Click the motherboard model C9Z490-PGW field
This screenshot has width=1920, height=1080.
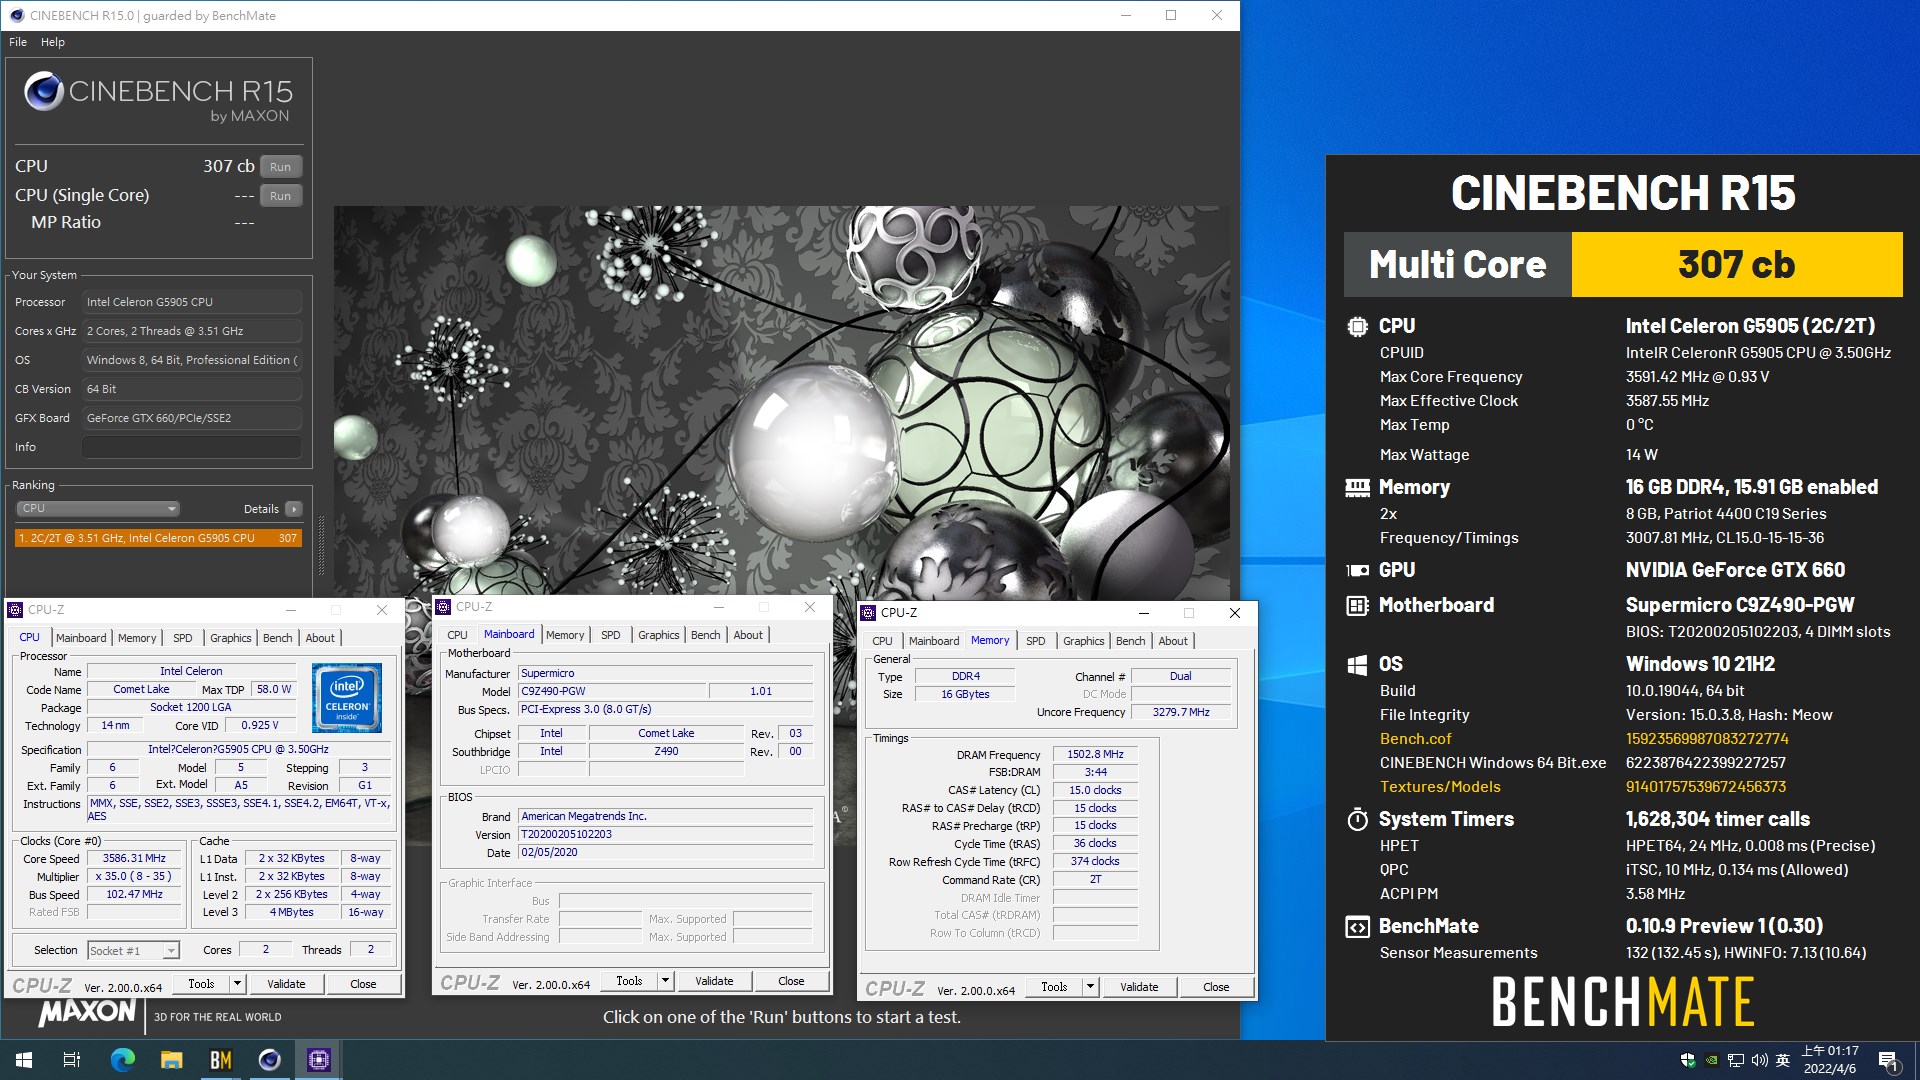coord(612,691)
